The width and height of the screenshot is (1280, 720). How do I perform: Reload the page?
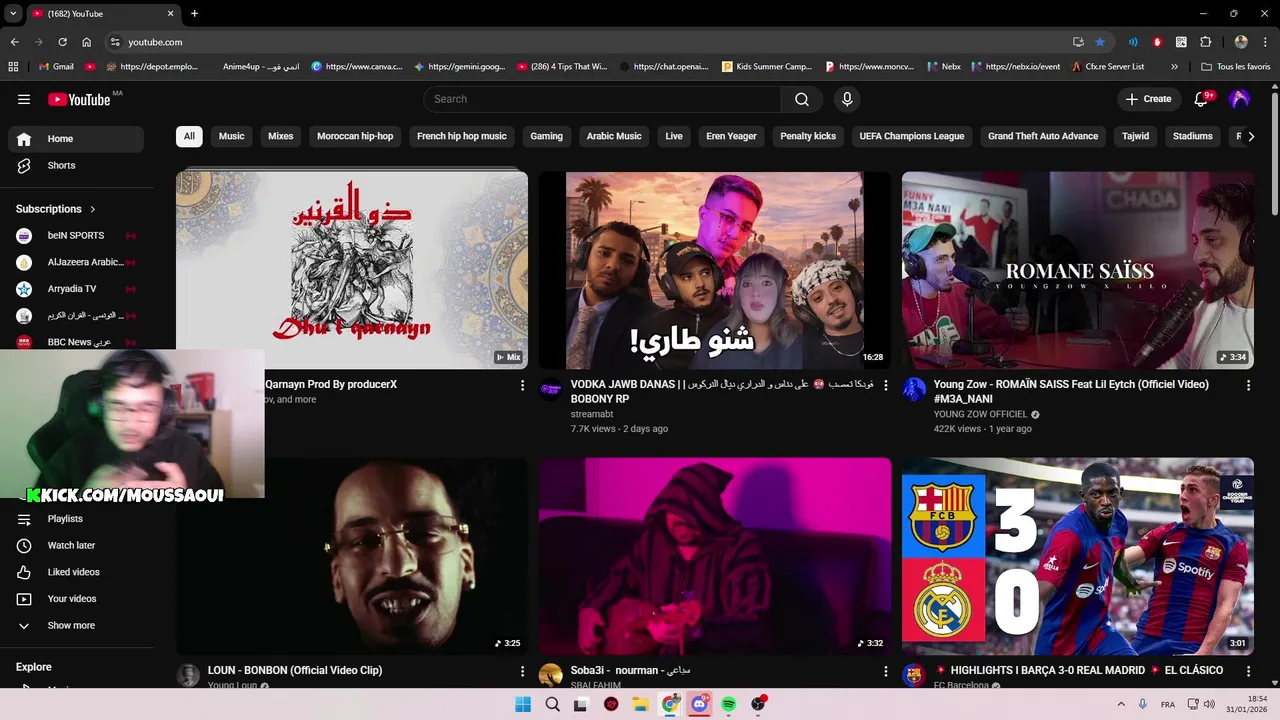(x=62, y=42)
